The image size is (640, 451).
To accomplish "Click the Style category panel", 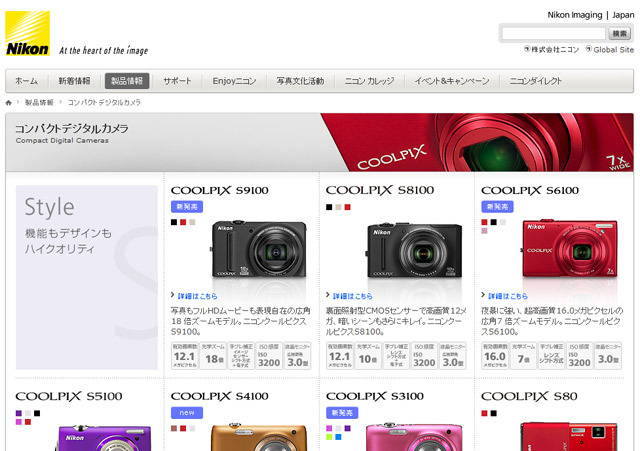I will point(87,278).
